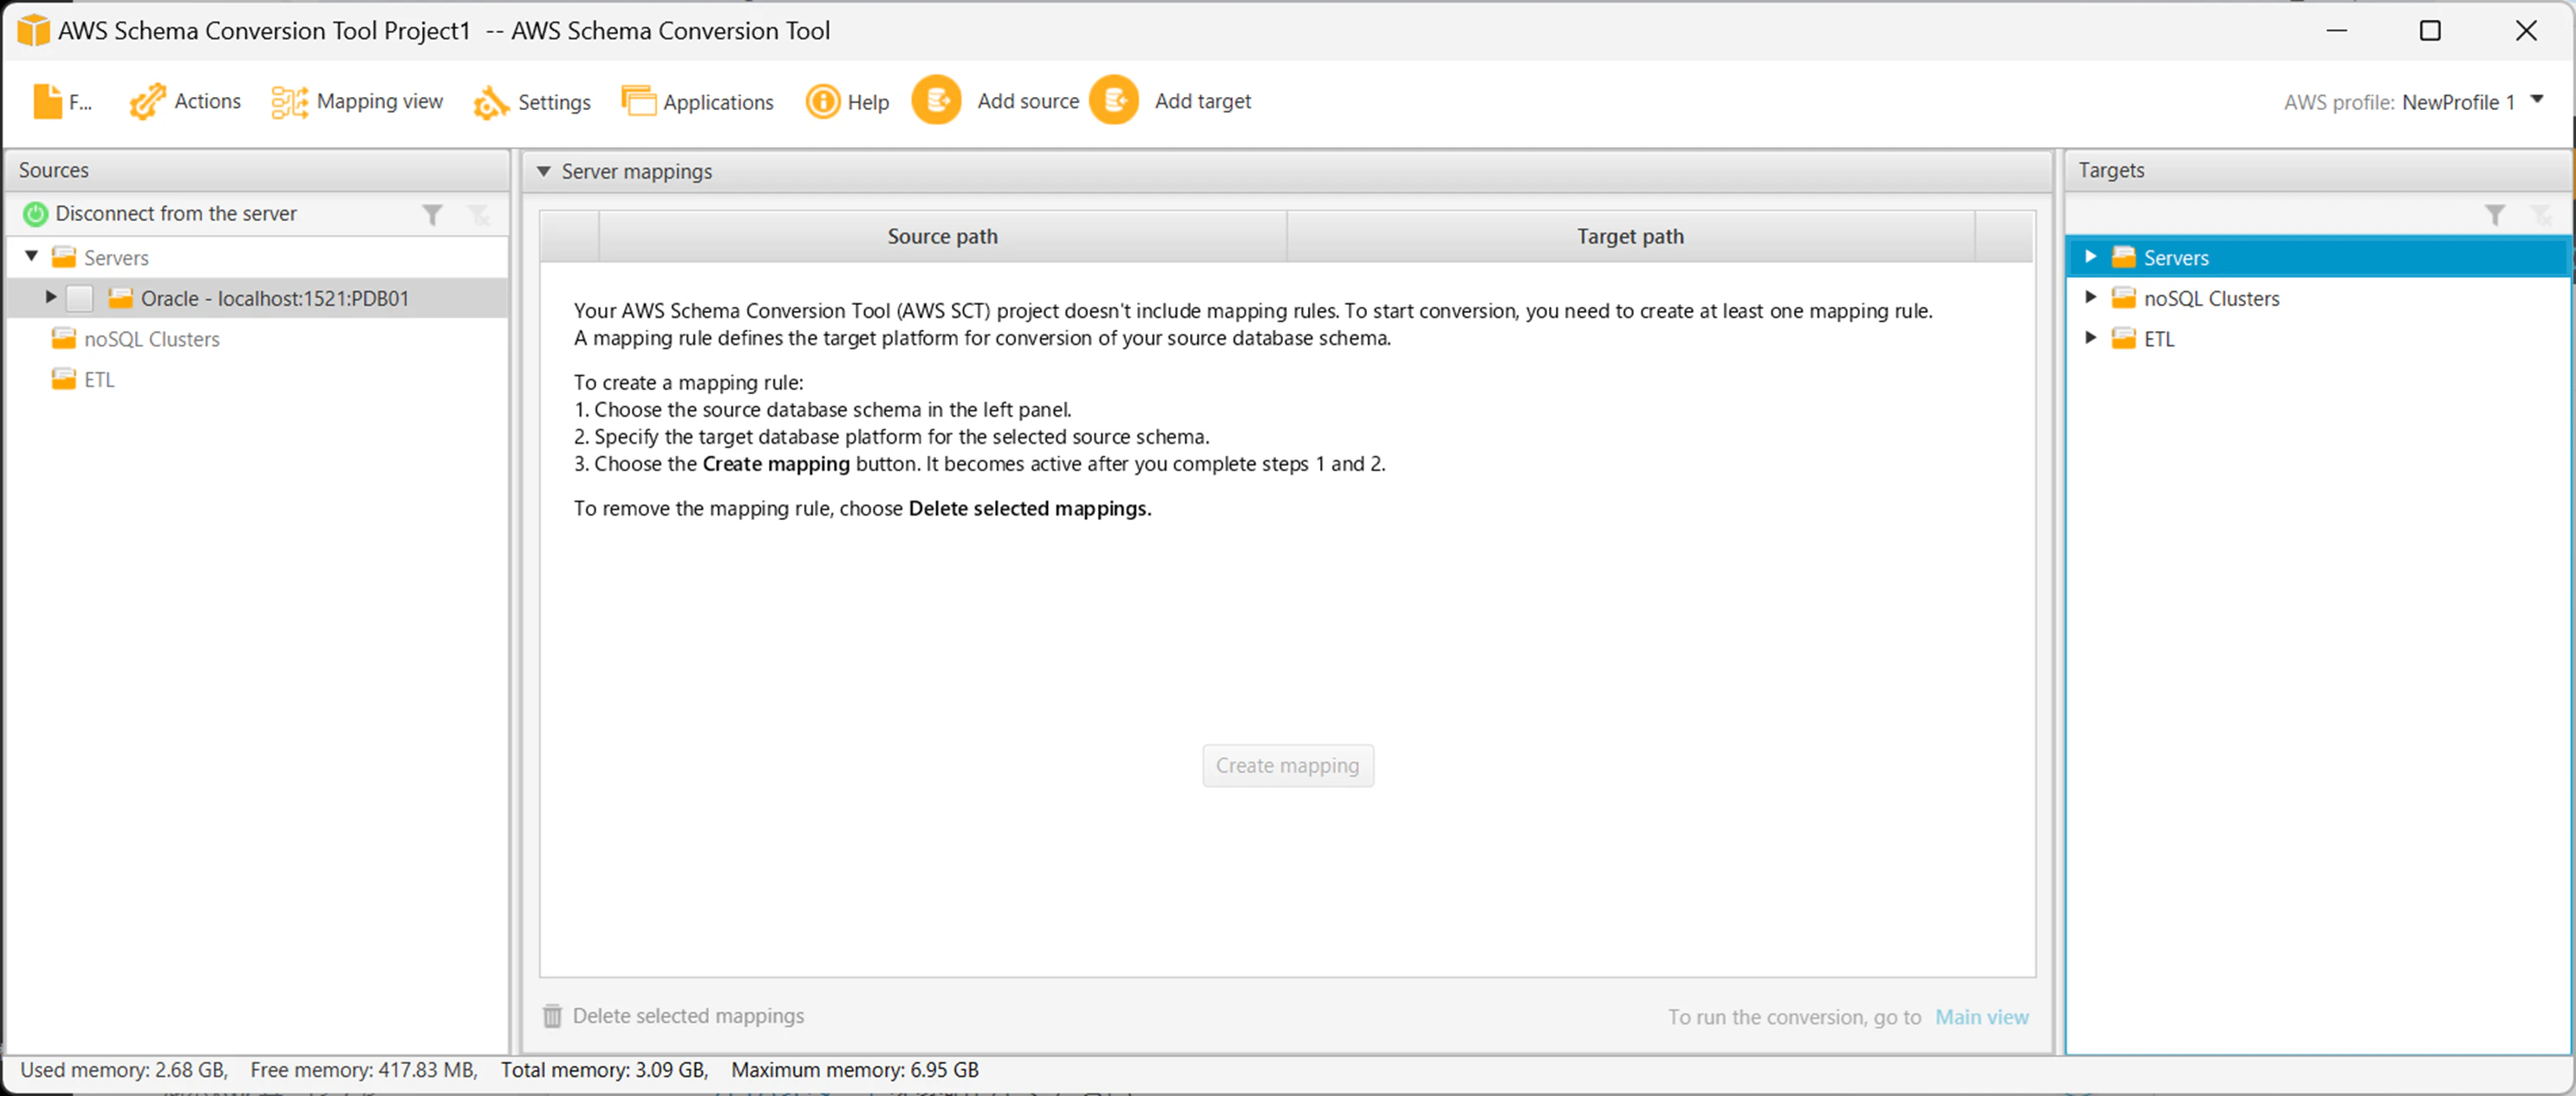Click the Create mapping button
The width and height of the screenshot is (2576, 1096).
(x=1288, y=766)
